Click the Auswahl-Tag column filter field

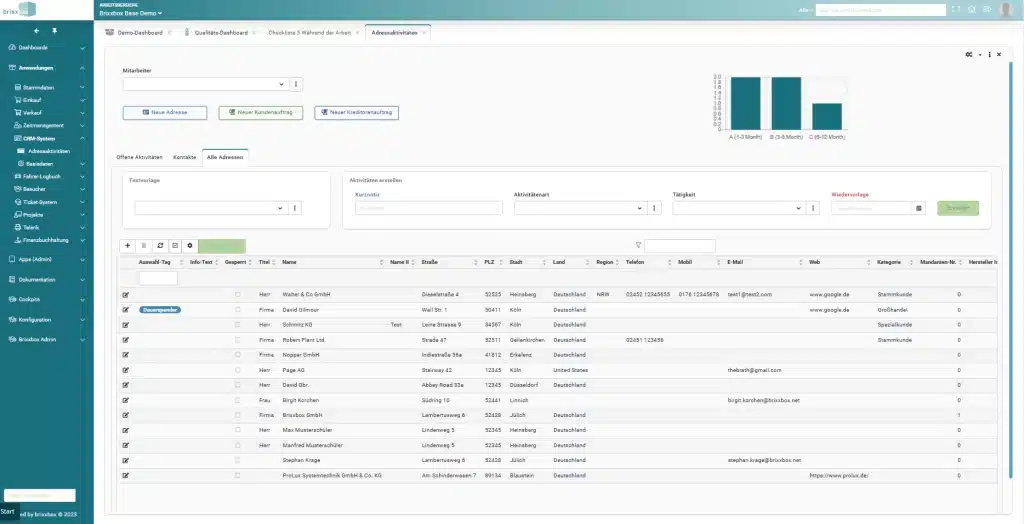pos(158,278)
